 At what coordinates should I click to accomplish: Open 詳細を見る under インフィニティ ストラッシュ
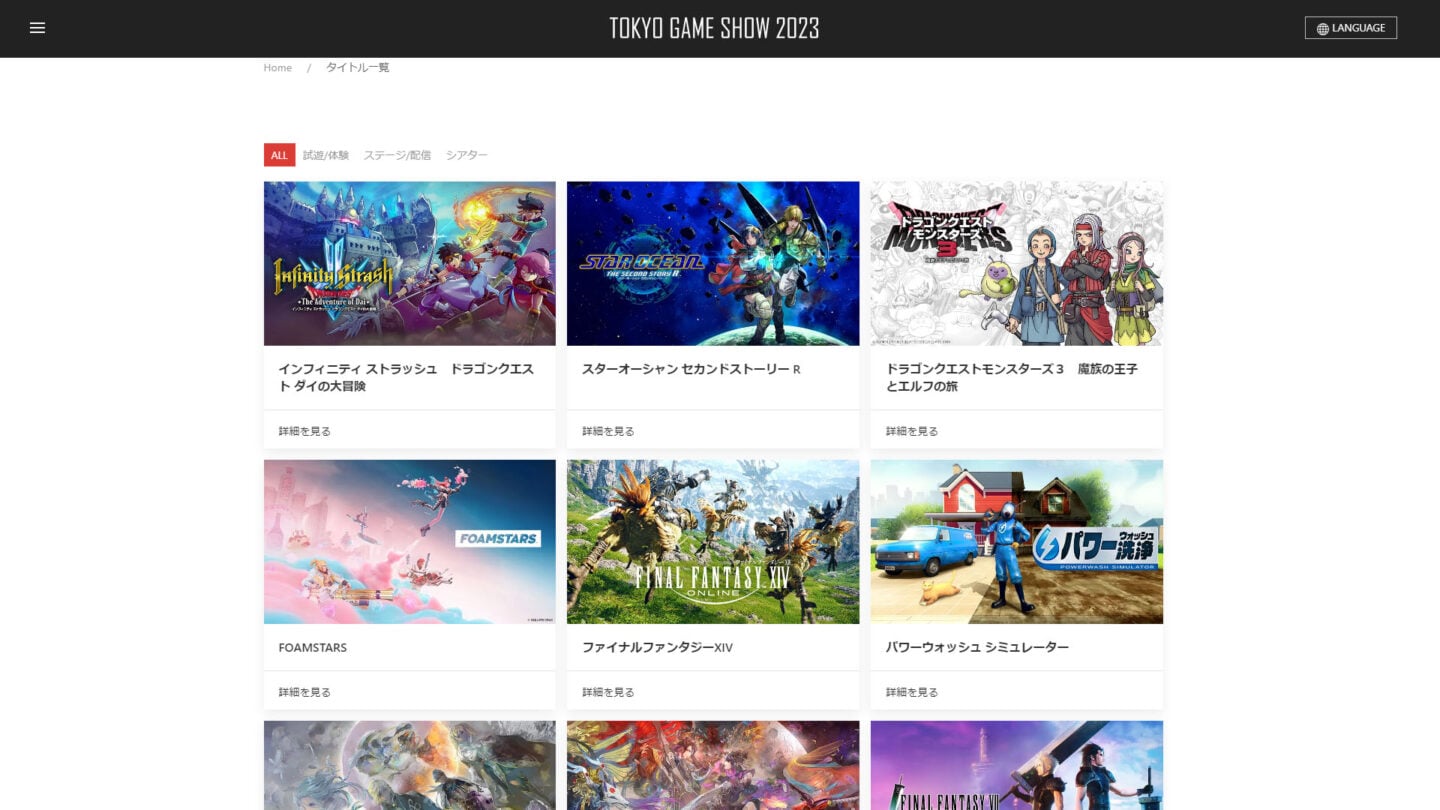pyautogui.click(x=303, y=430)
